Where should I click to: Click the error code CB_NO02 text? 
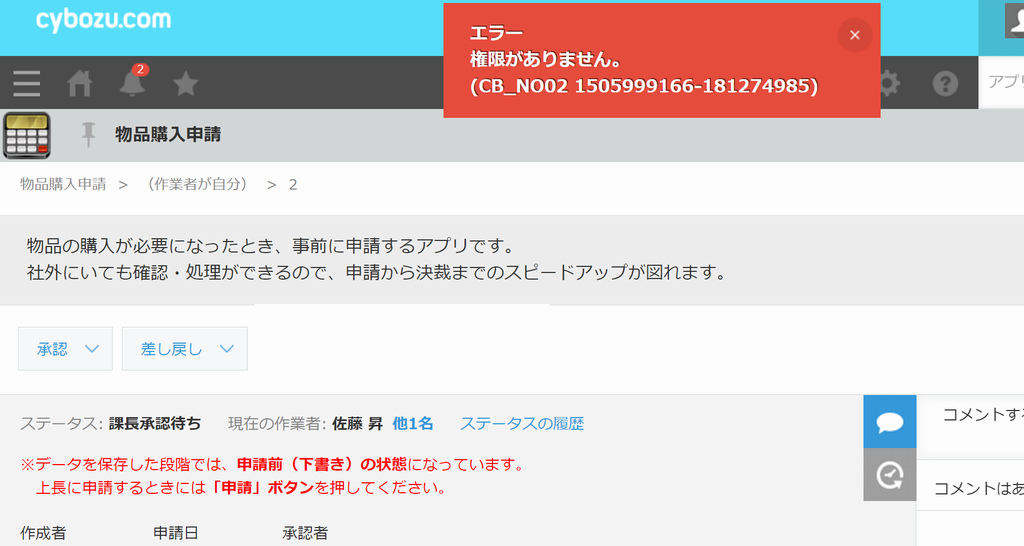pos(644,86)
